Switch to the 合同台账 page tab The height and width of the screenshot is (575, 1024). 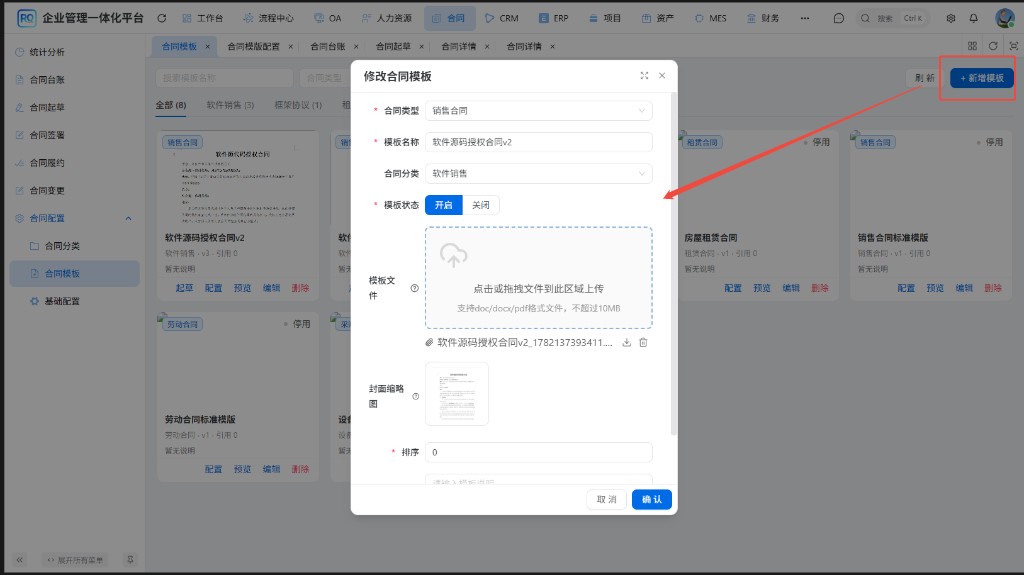327,46
